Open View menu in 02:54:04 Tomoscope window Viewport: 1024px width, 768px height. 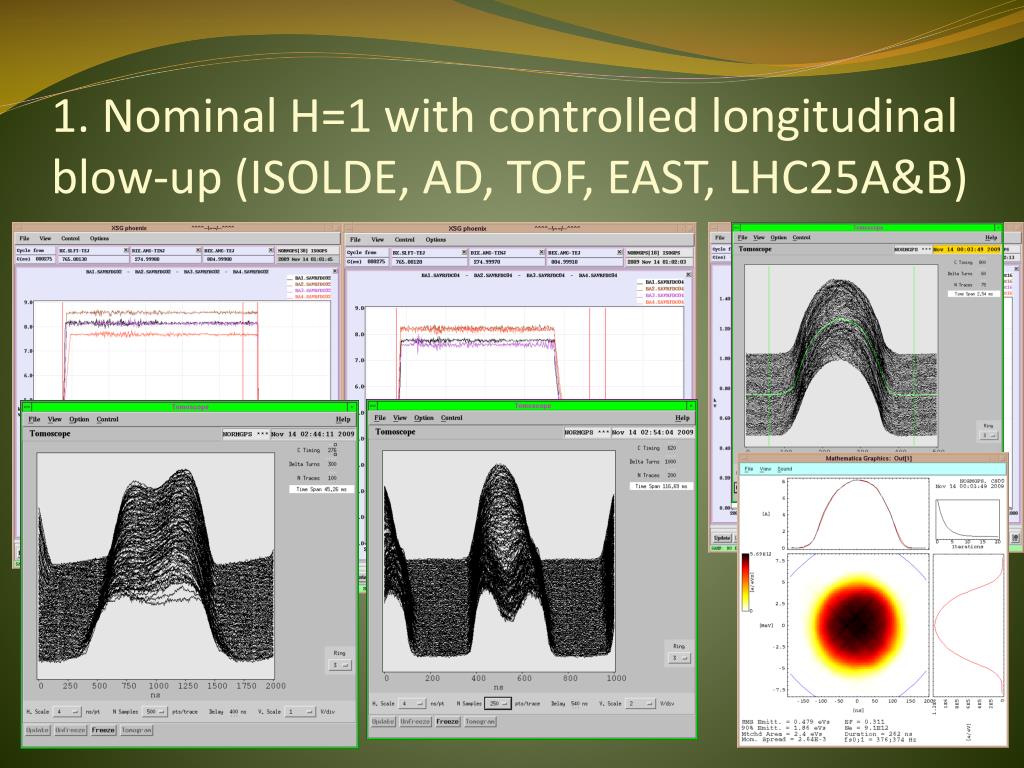(x=400, y=418)
